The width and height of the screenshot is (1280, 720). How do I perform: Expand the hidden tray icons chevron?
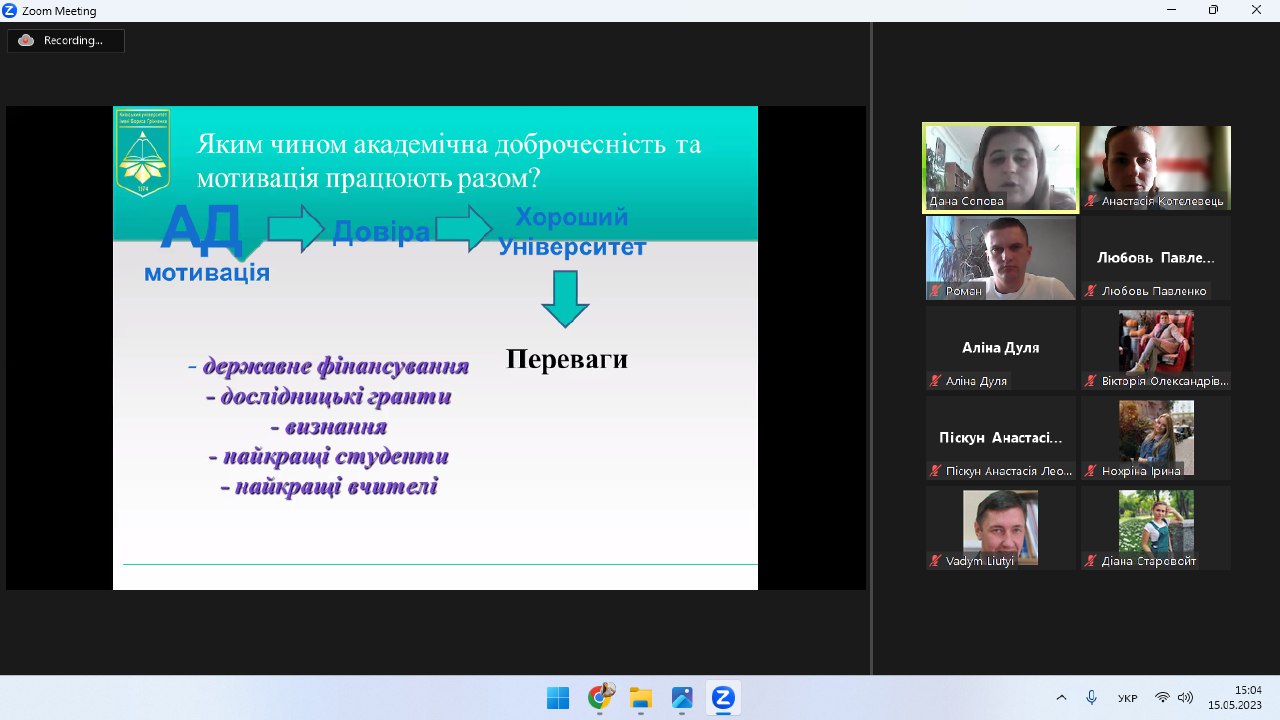pos(1062,698)
